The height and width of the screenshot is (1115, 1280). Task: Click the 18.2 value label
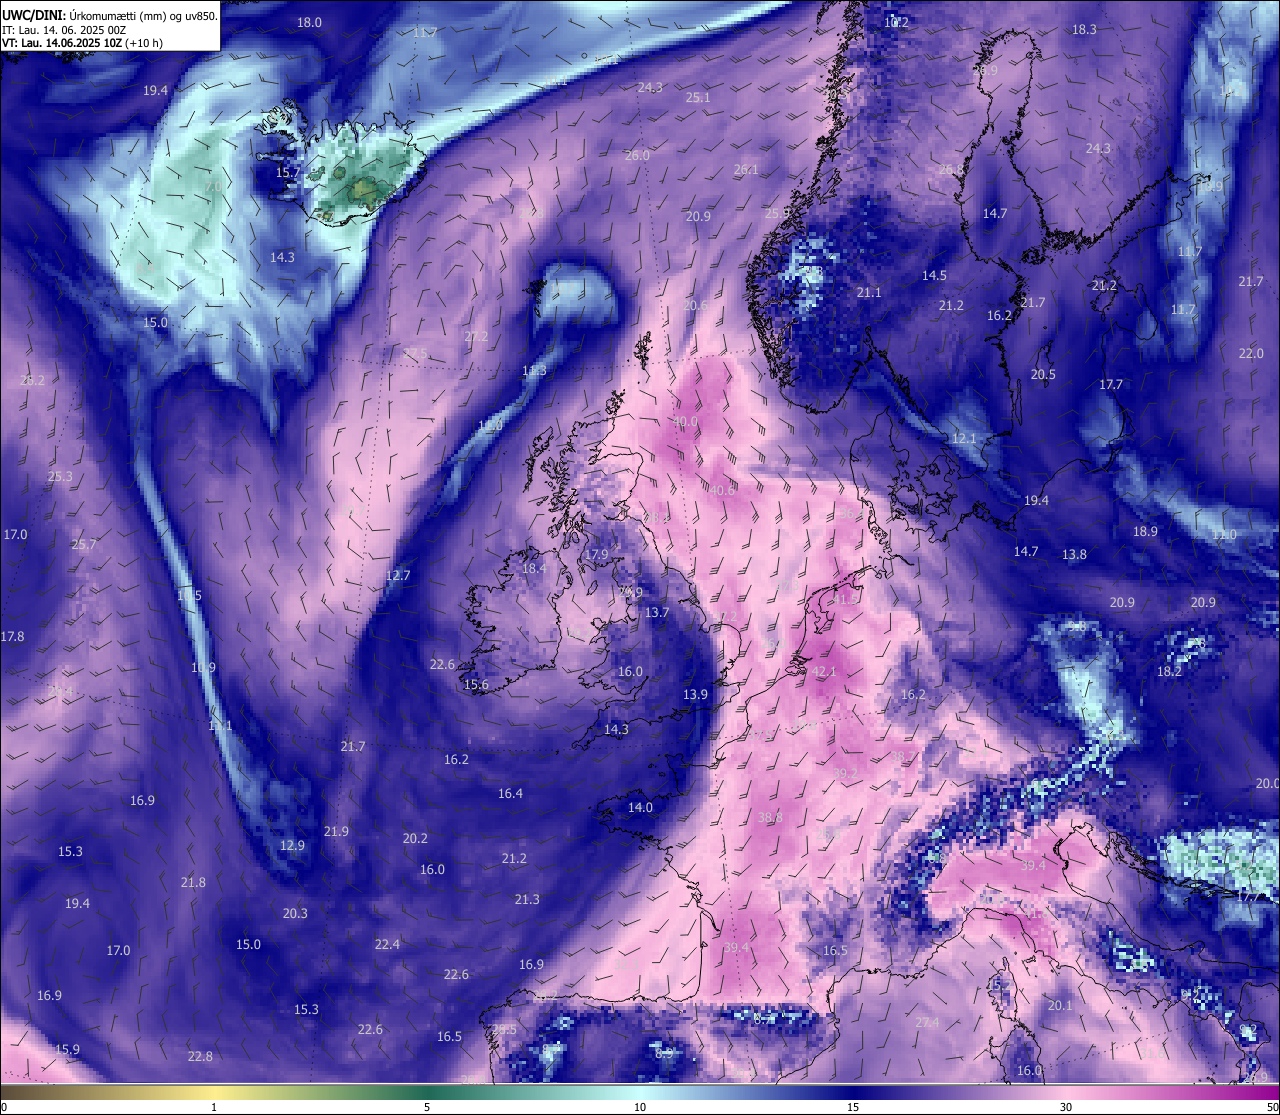coord(1169,671)
